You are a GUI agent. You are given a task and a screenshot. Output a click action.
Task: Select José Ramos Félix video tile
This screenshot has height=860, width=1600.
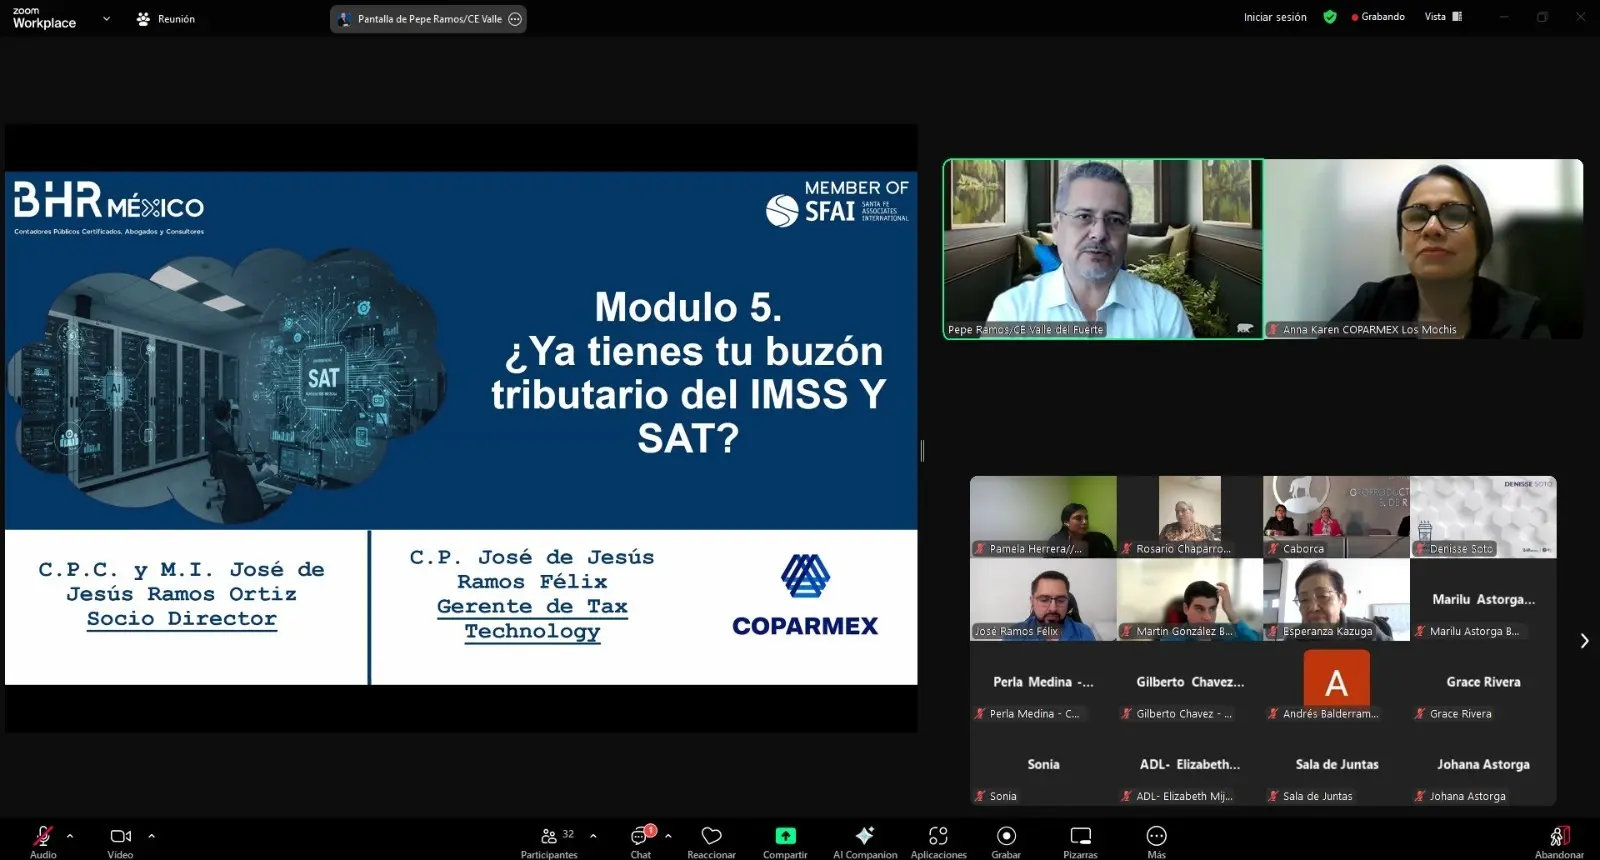[1043, 600]
